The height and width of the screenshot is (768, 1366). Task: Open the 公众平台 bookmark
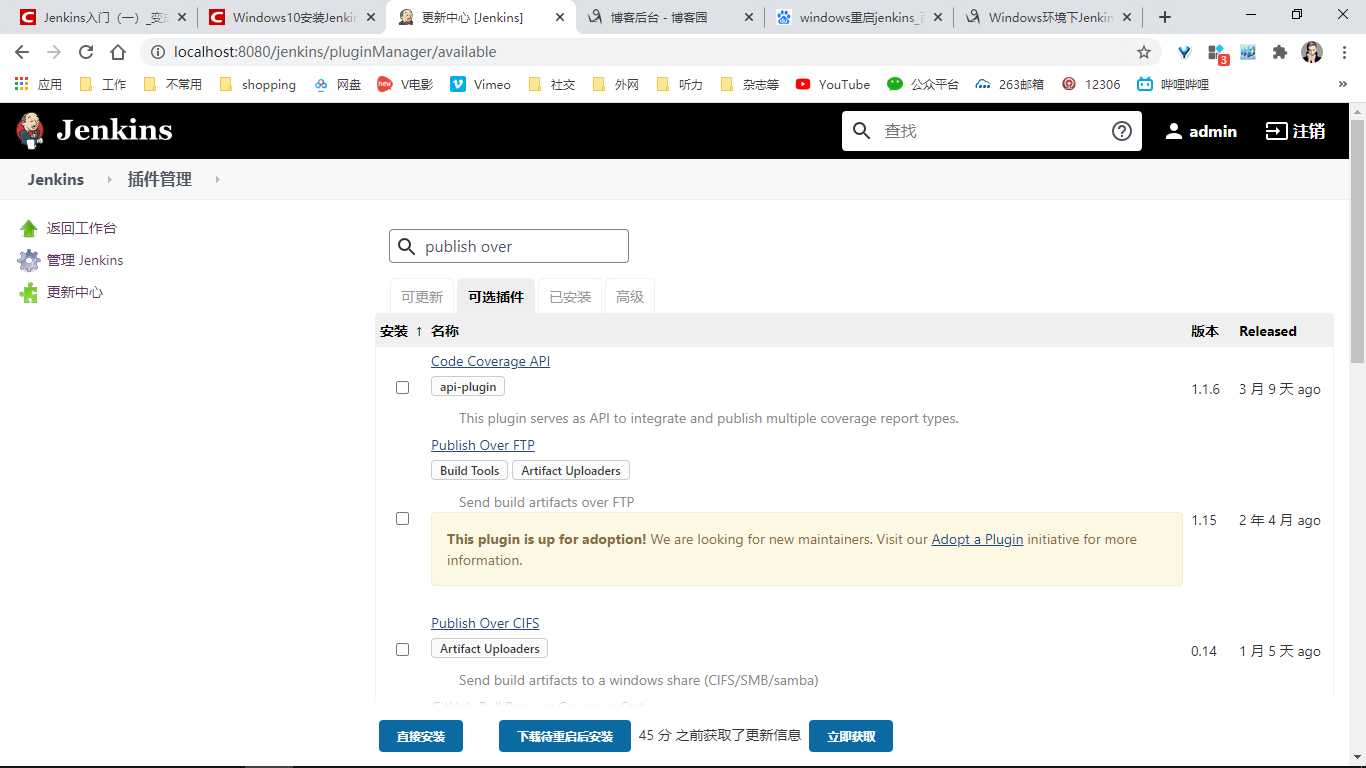click(923, 84)
